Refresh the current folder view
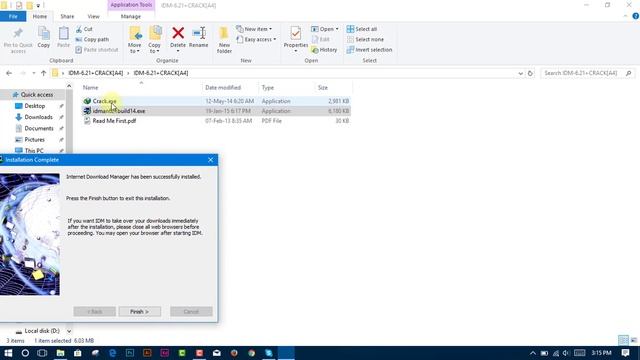The image size is (640, 360). [x=530, y=73]
